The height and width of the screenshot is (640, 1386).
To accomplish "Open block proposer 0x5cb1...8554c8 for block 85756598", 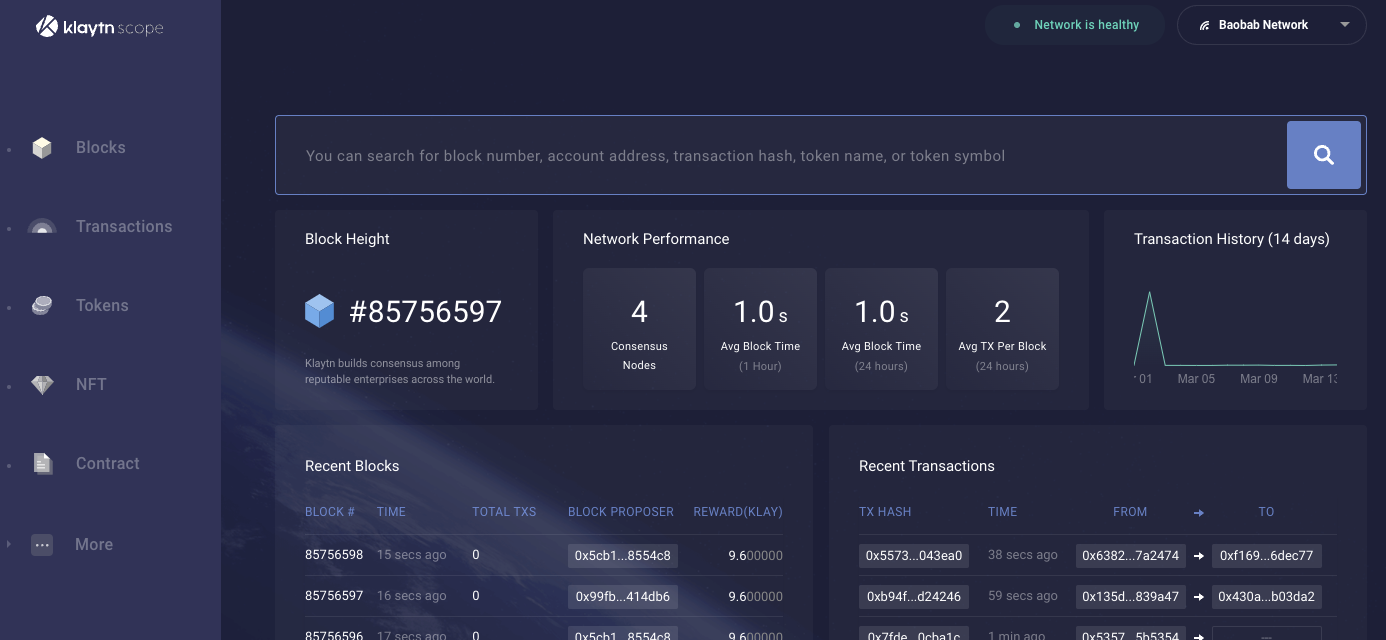I will (x=623, y=555).
